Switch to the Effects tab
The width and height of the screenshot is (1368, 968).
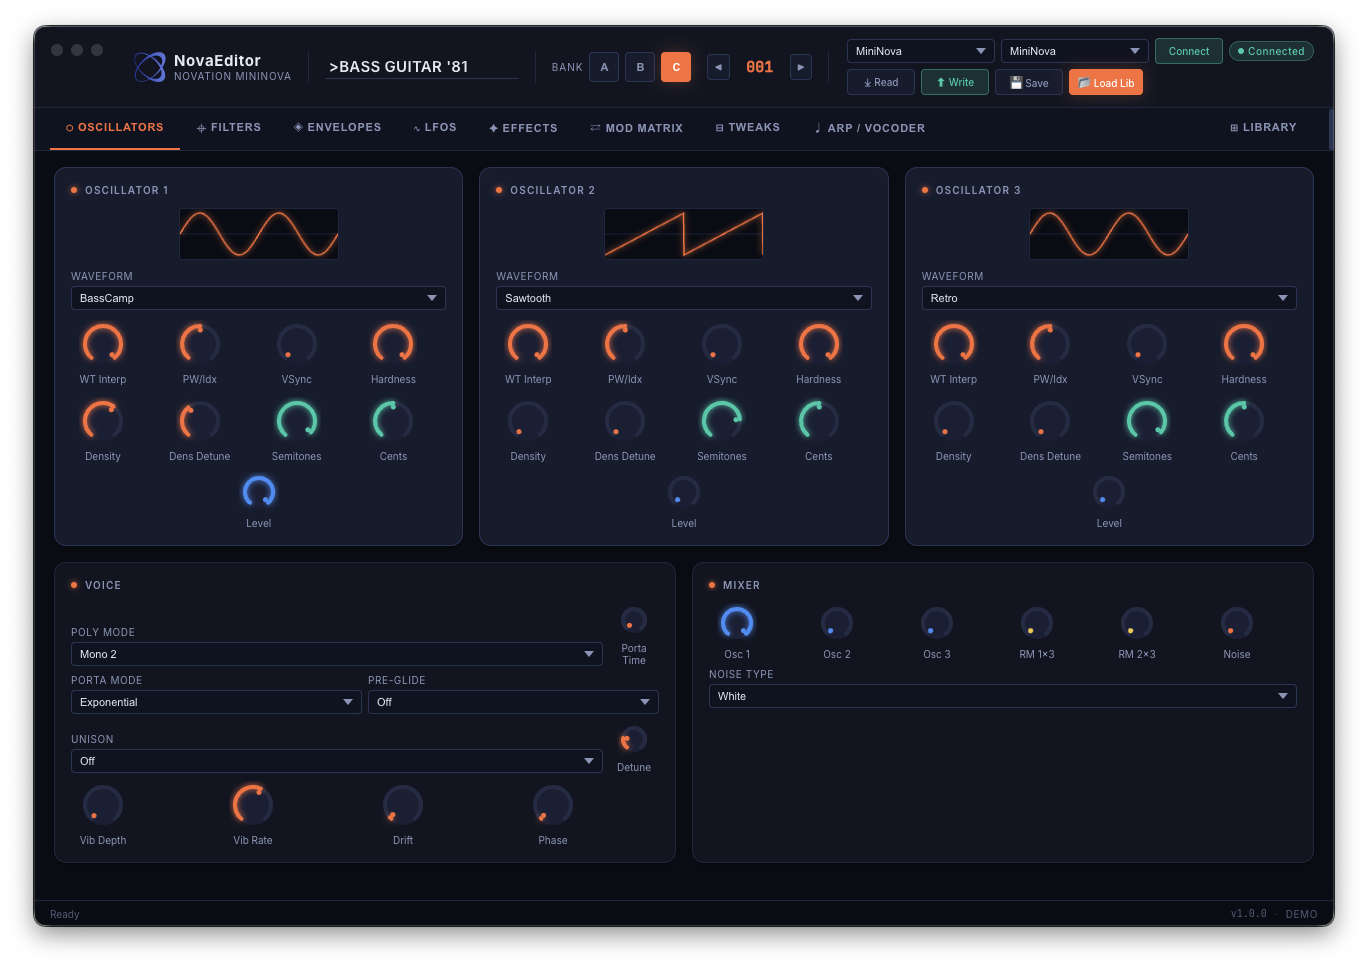coord(523,128)
